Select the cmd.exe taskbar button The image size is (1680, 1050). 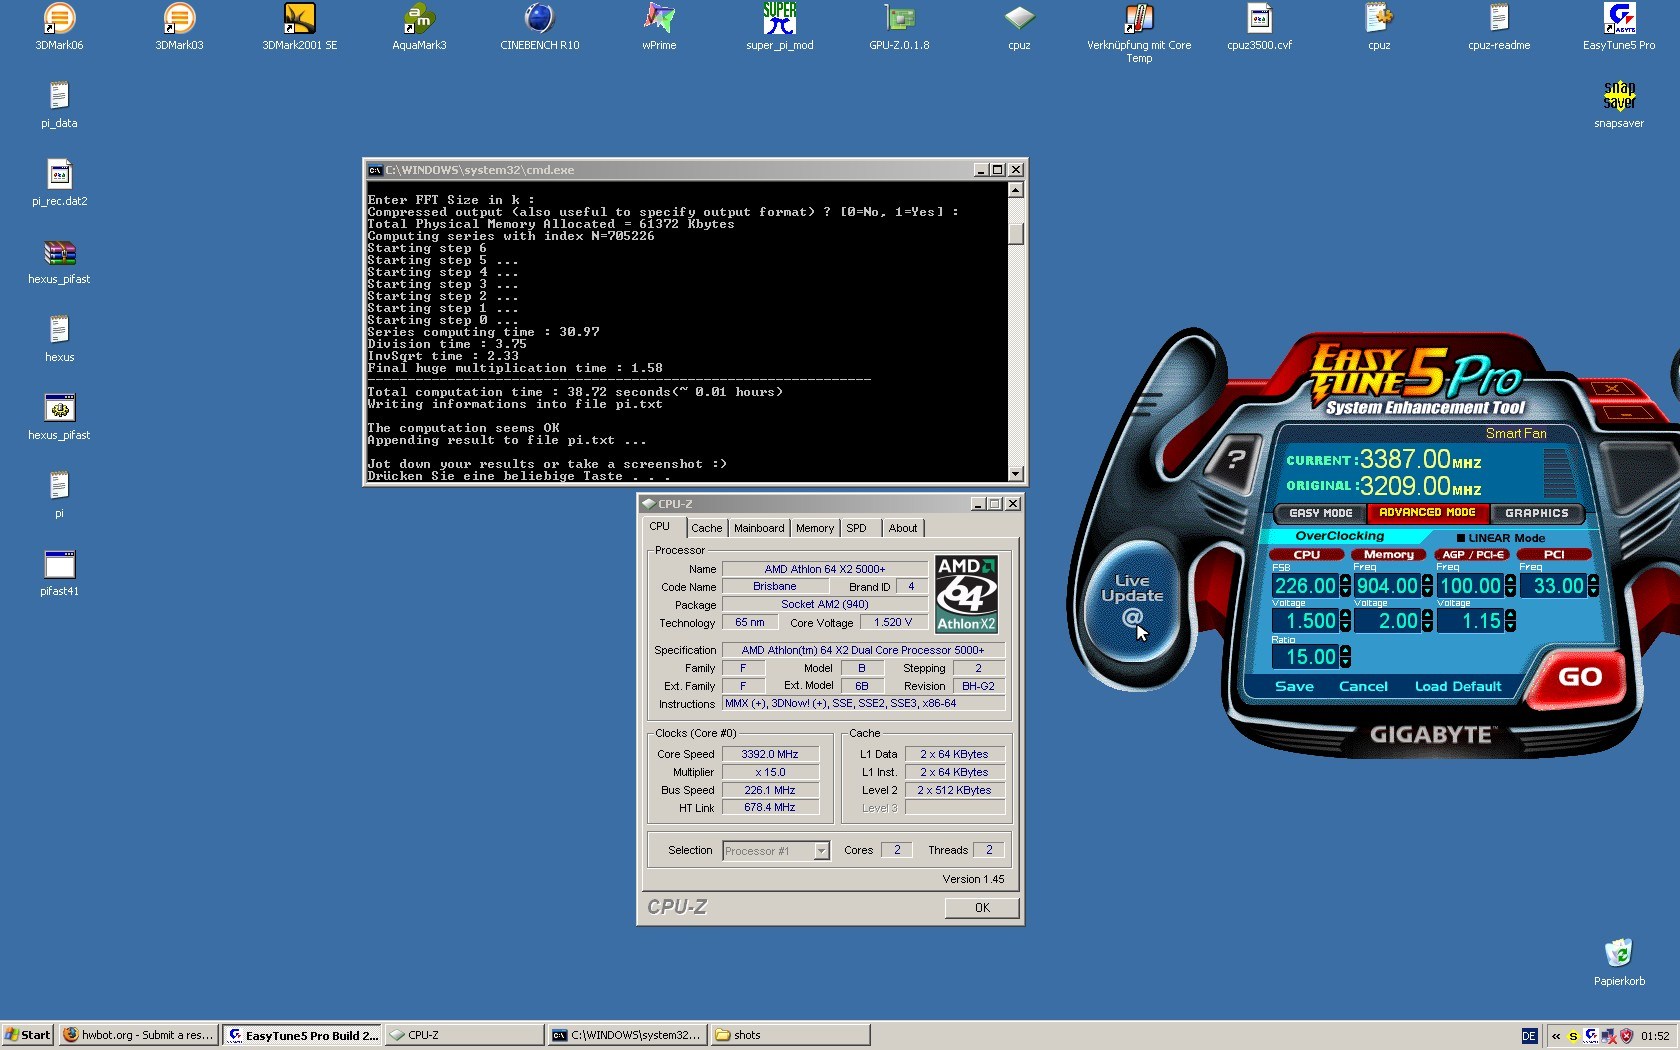tap(627, 1035)
